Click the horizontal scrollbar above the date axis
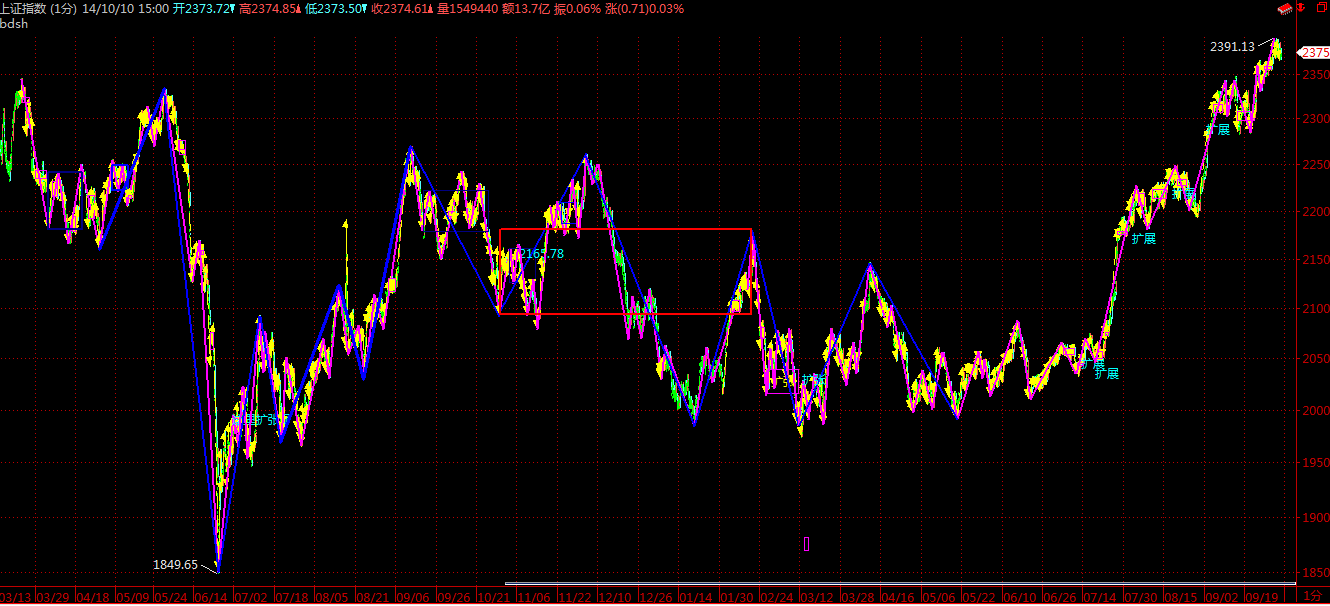 900,583
